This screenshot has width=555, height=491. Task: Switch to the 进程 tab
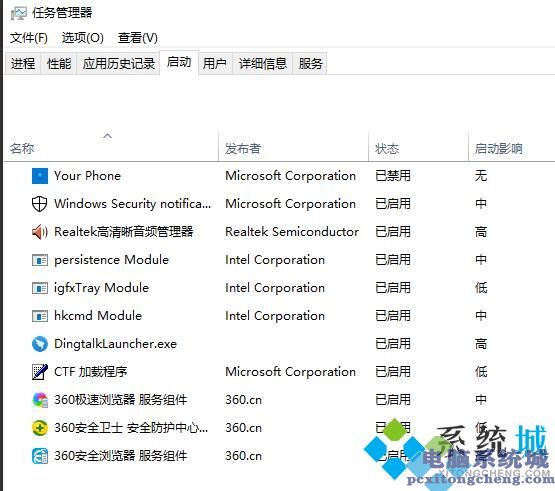(23, 64)
